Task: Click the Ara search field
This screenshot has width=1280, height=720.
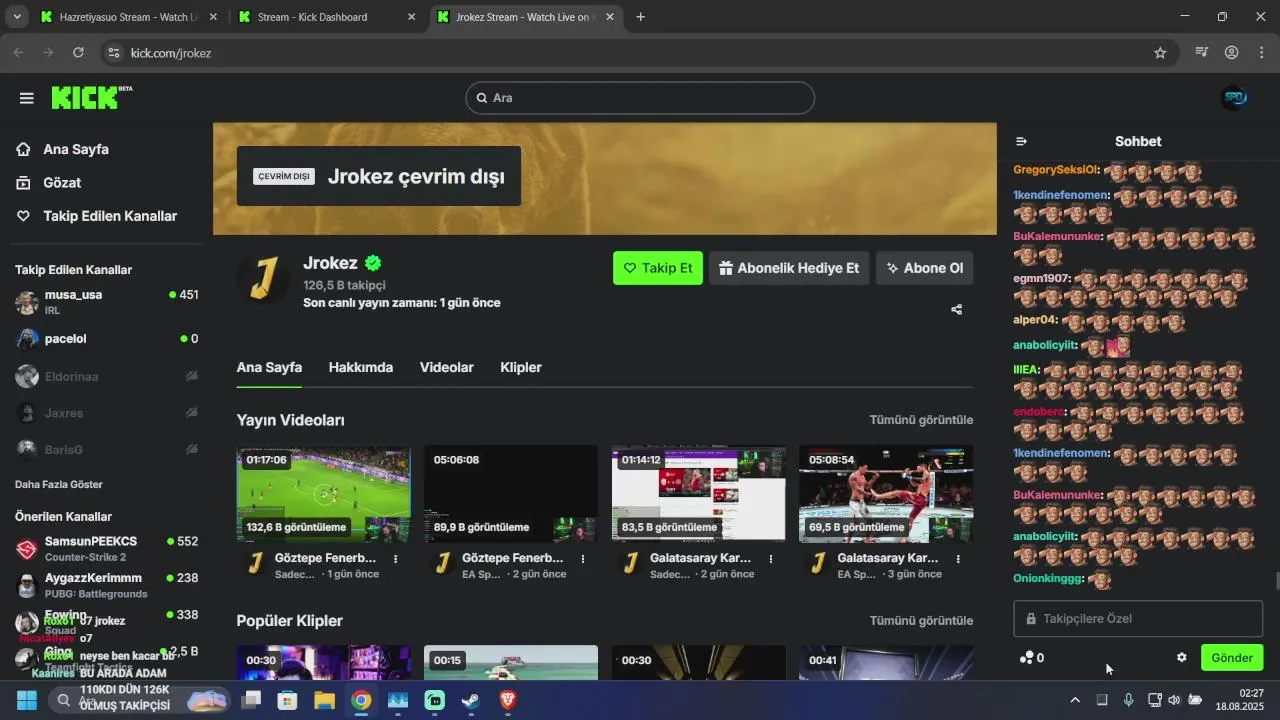Action: (640, 98)
